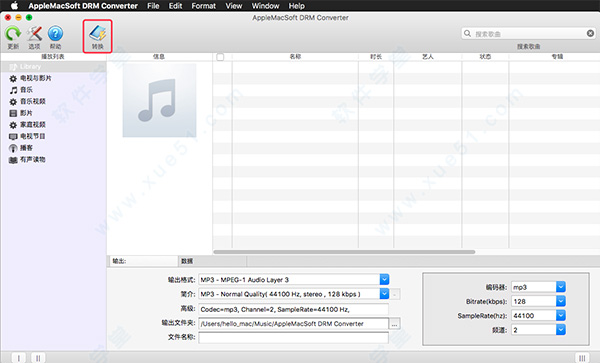Open the blue Help (帮助) icon
600x363 pixels.
pyautogui.click(x=55, y=34)
